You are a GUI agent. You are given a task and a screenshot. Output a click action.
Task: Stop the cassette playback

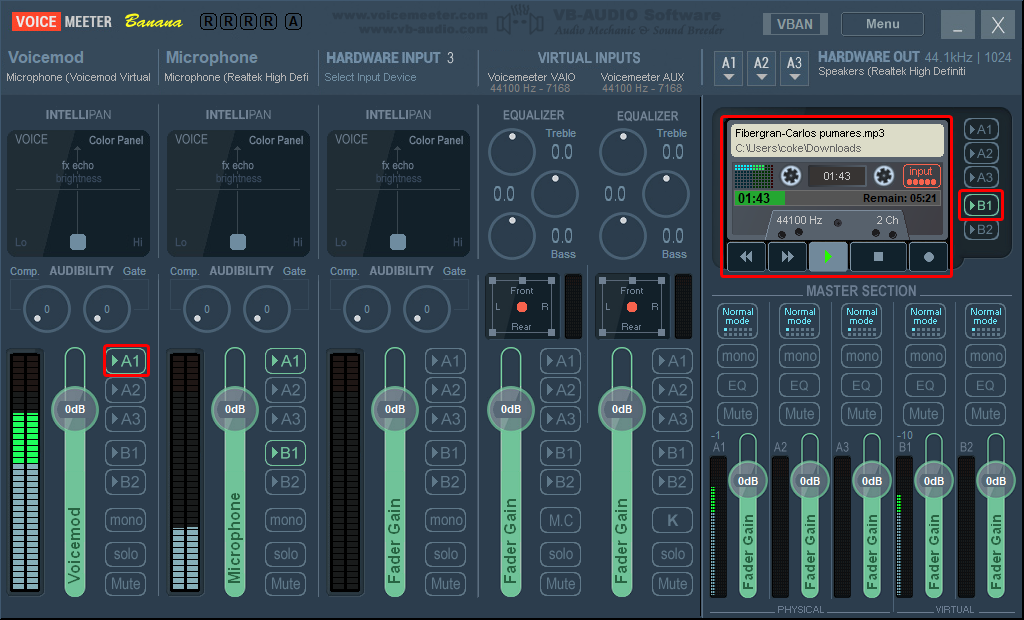click(x=878, y=257)
